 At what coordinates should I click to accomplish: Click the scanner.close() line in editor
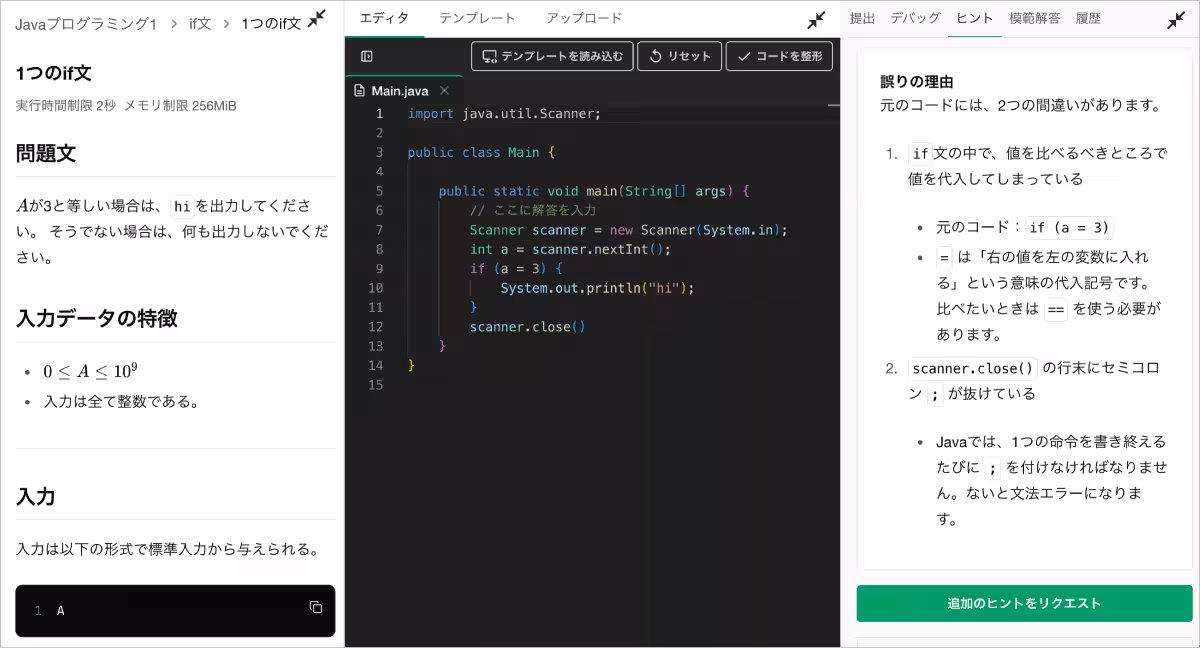click(x=527, y=326)
